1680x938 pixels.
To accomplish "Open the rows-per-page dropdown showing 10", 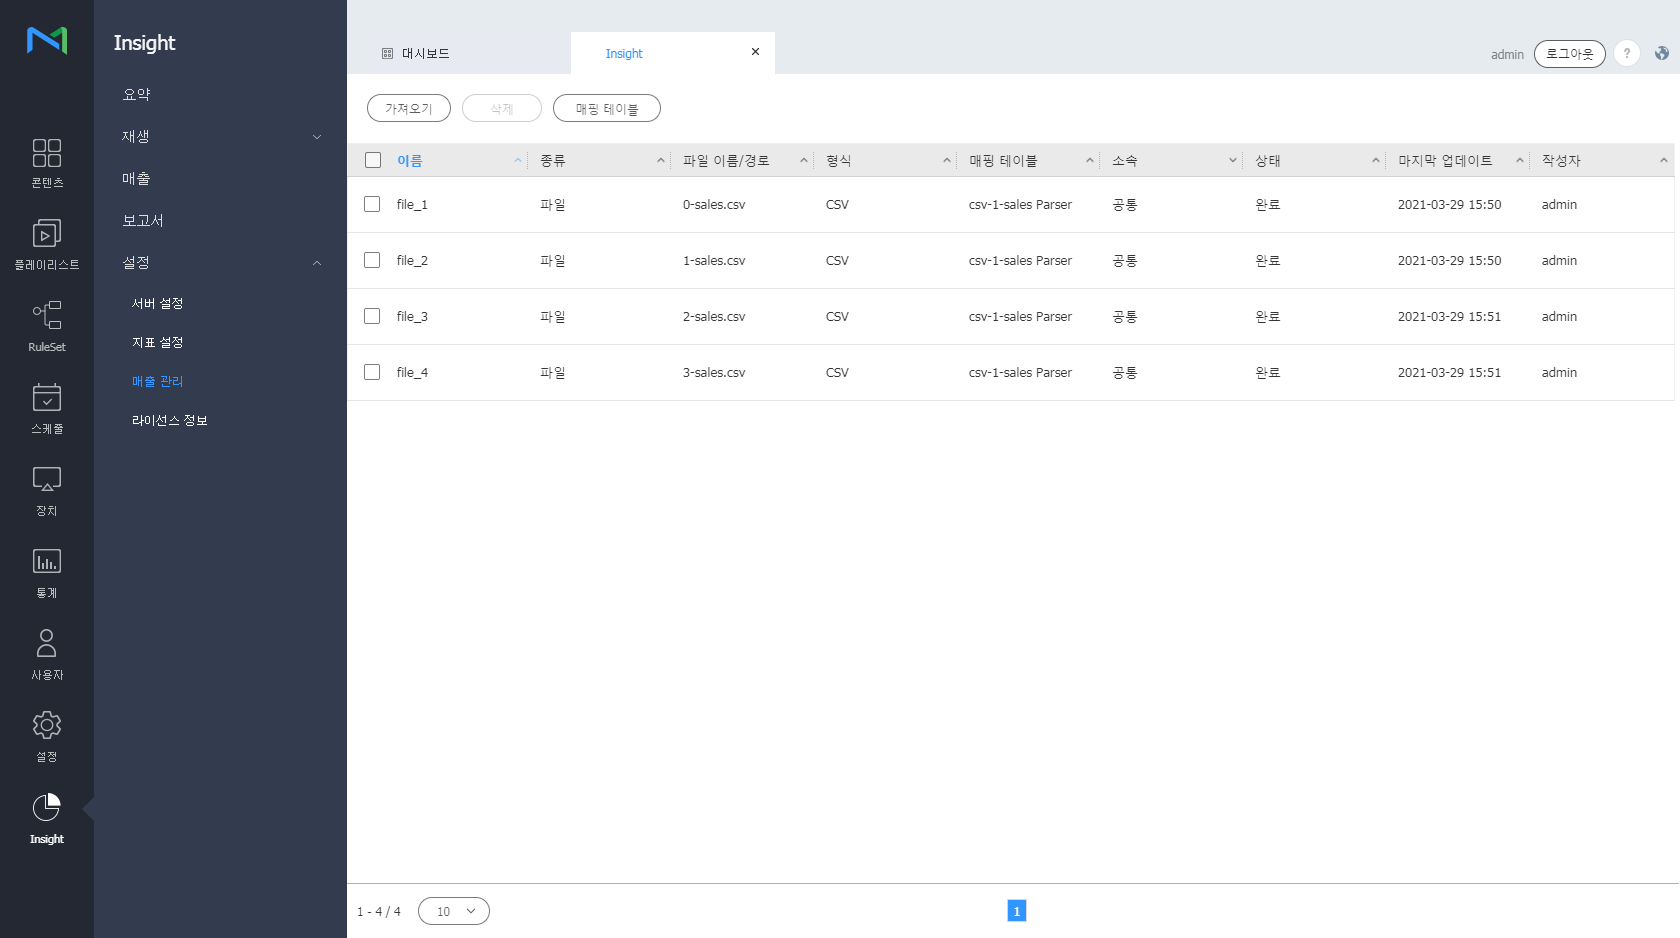I will click(454, 911).
